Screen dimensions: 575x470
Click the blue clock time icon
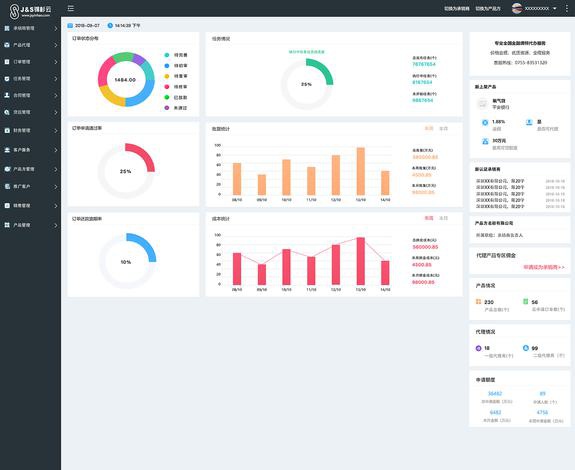point(110,26)
